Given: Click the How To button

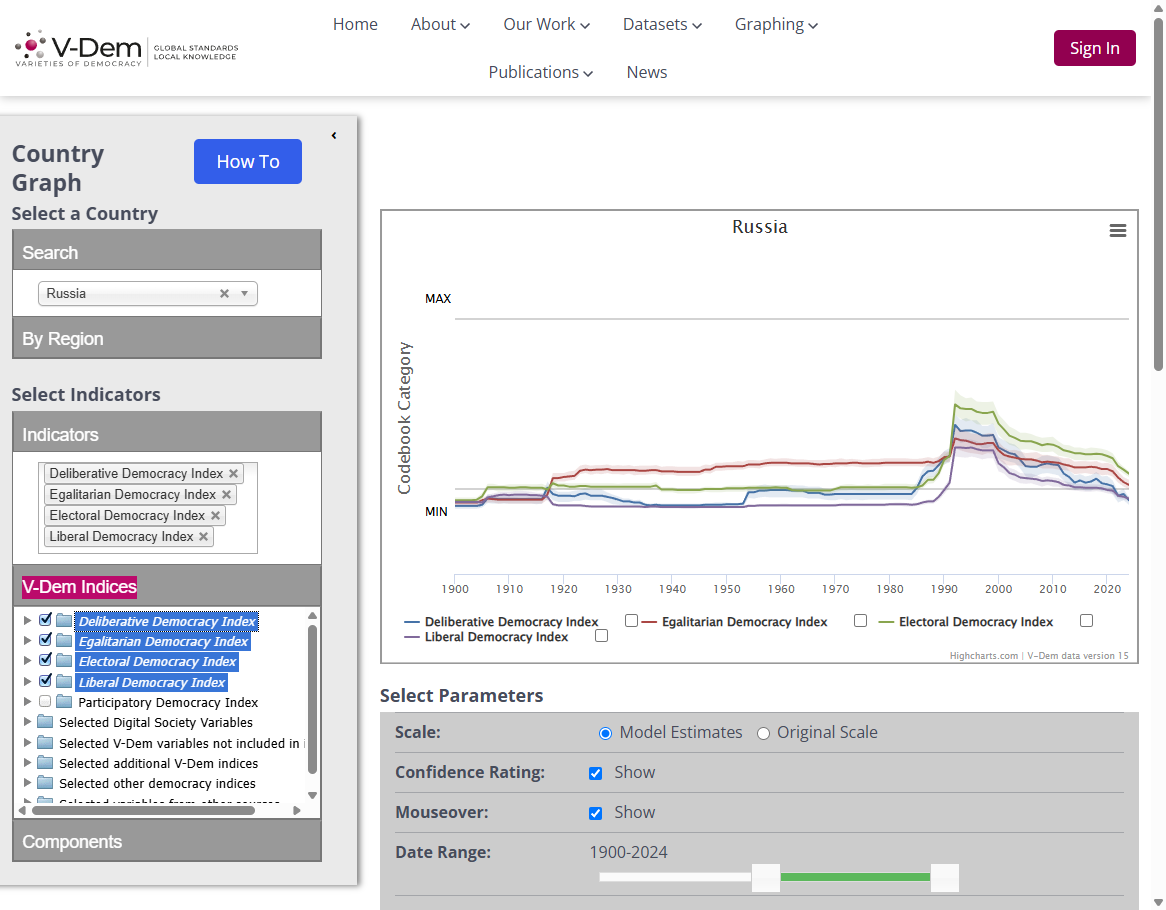Looking at the screenshot, I should [x=248, y=161].
